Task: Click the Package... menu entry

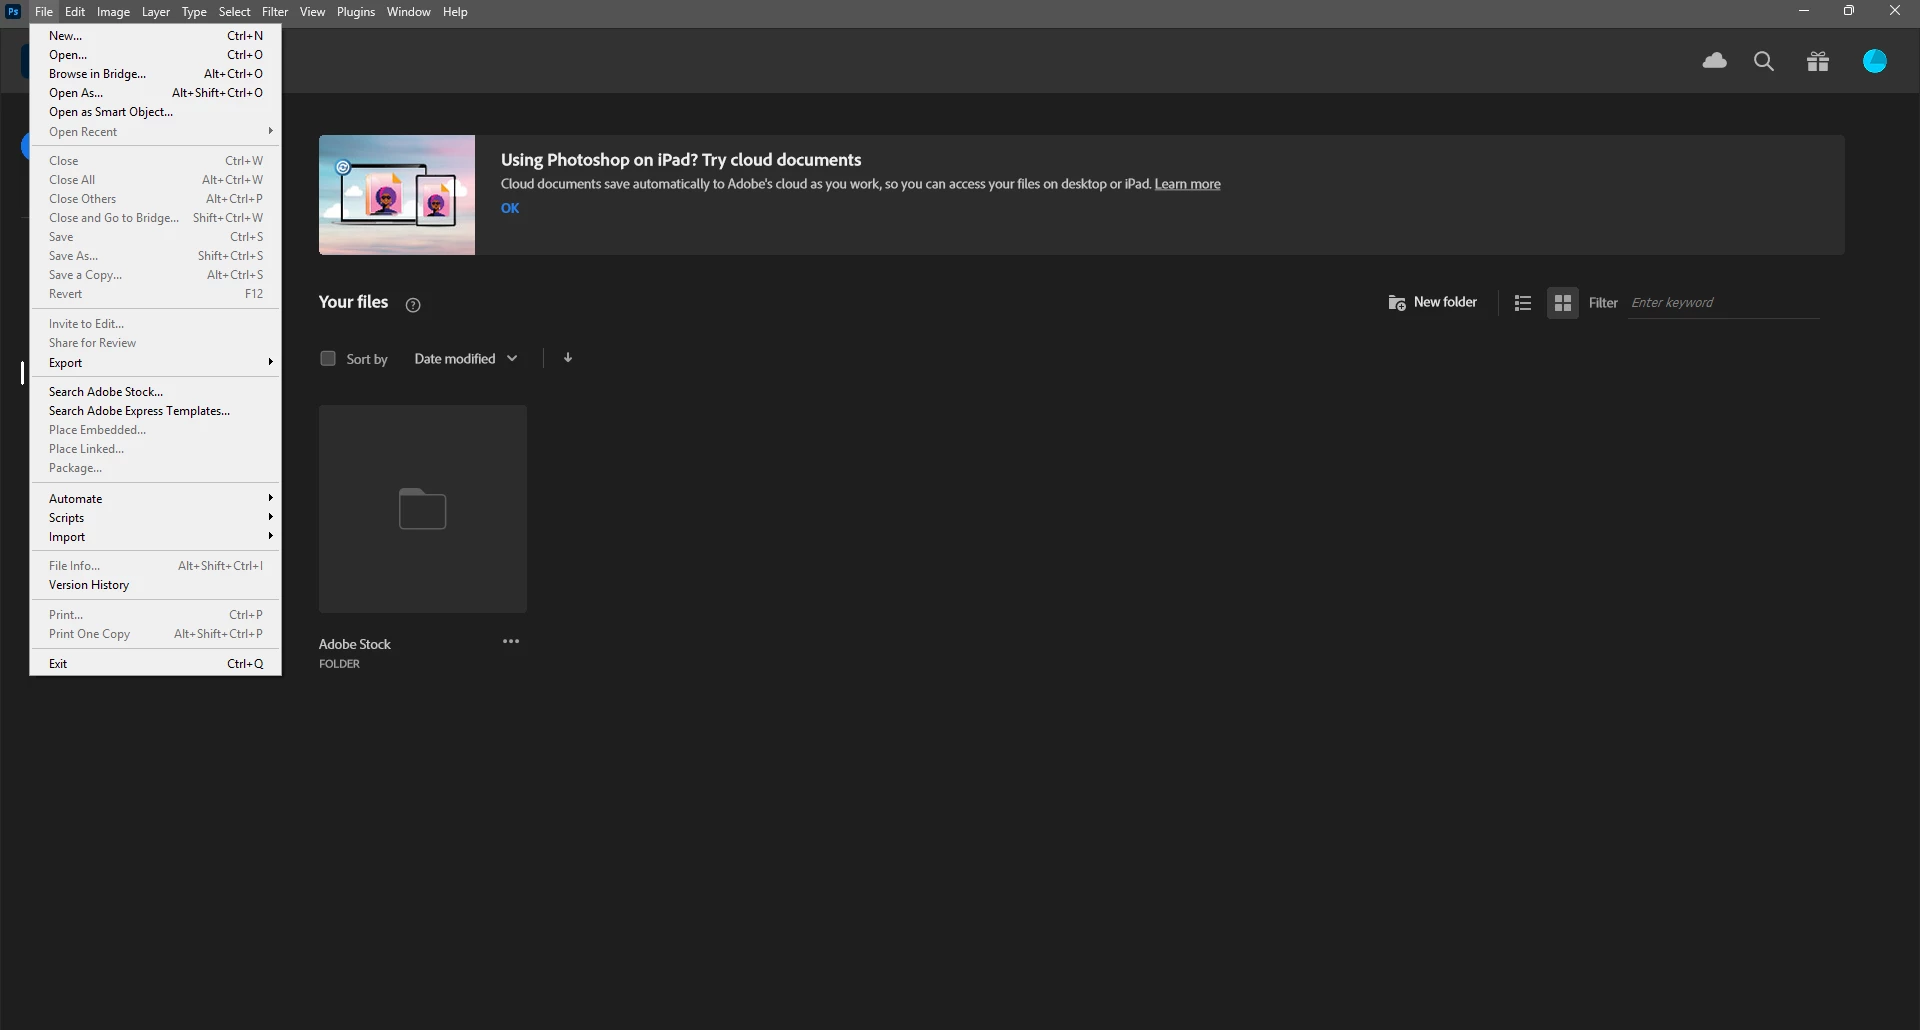Action: [x=156, y=468]
